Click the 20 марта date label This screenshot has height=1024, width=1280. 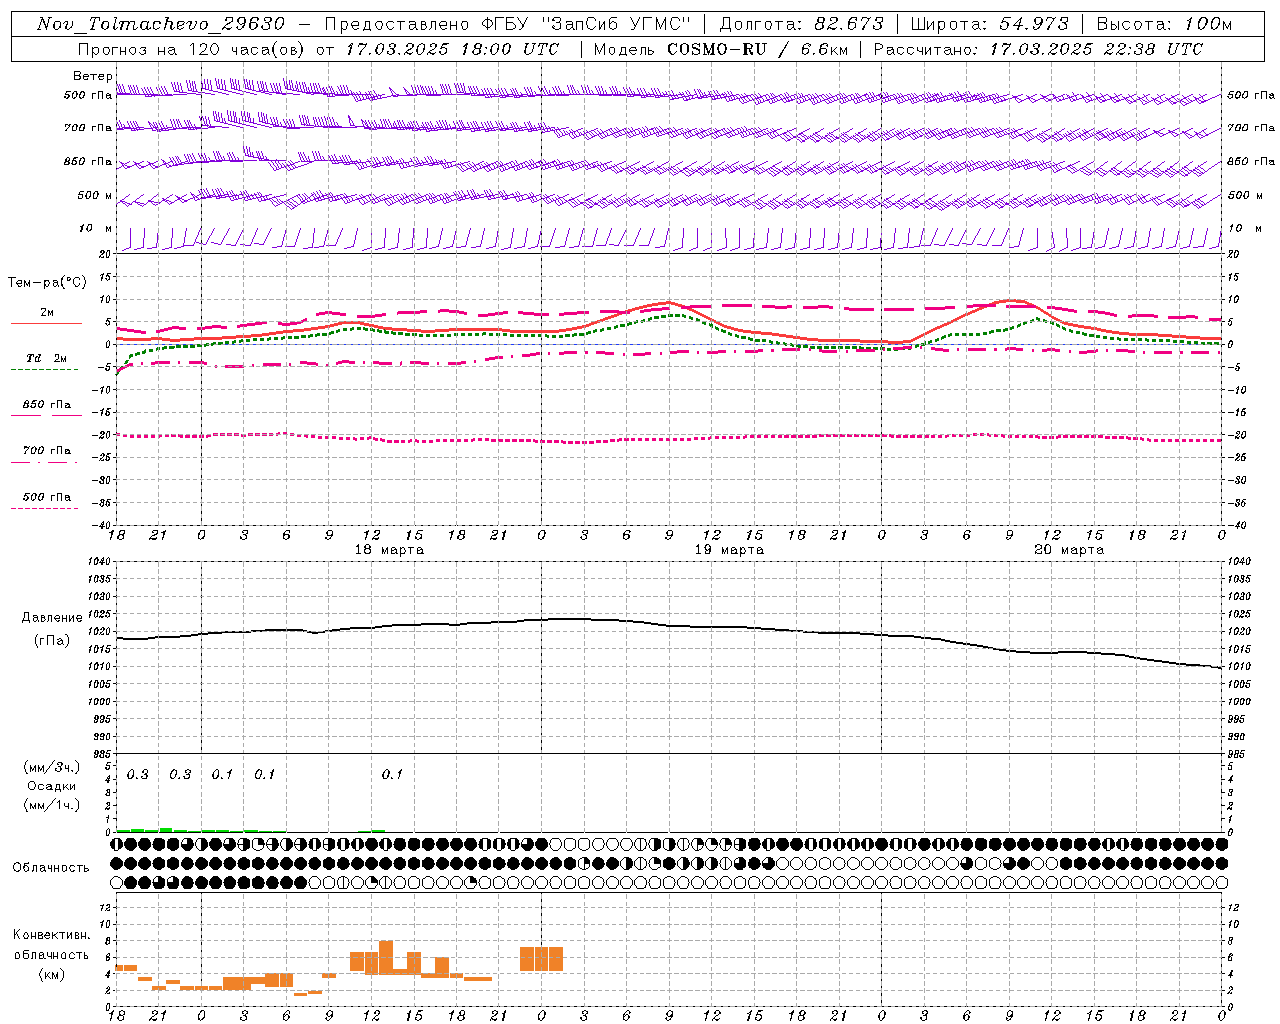coord(1069,550)
